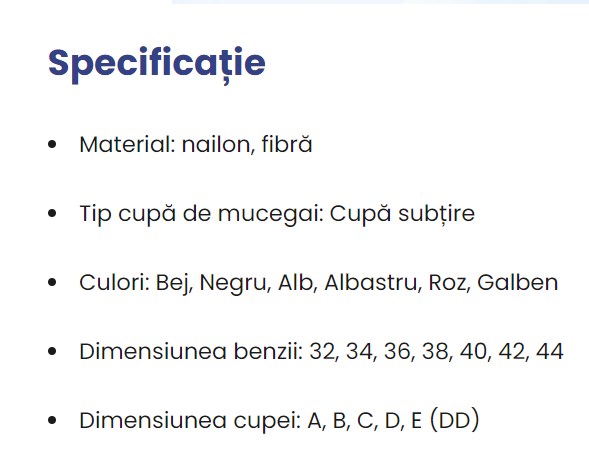Screen dimensions: 589x452
Task: Click the word Galben
Action: pos(518,283)
